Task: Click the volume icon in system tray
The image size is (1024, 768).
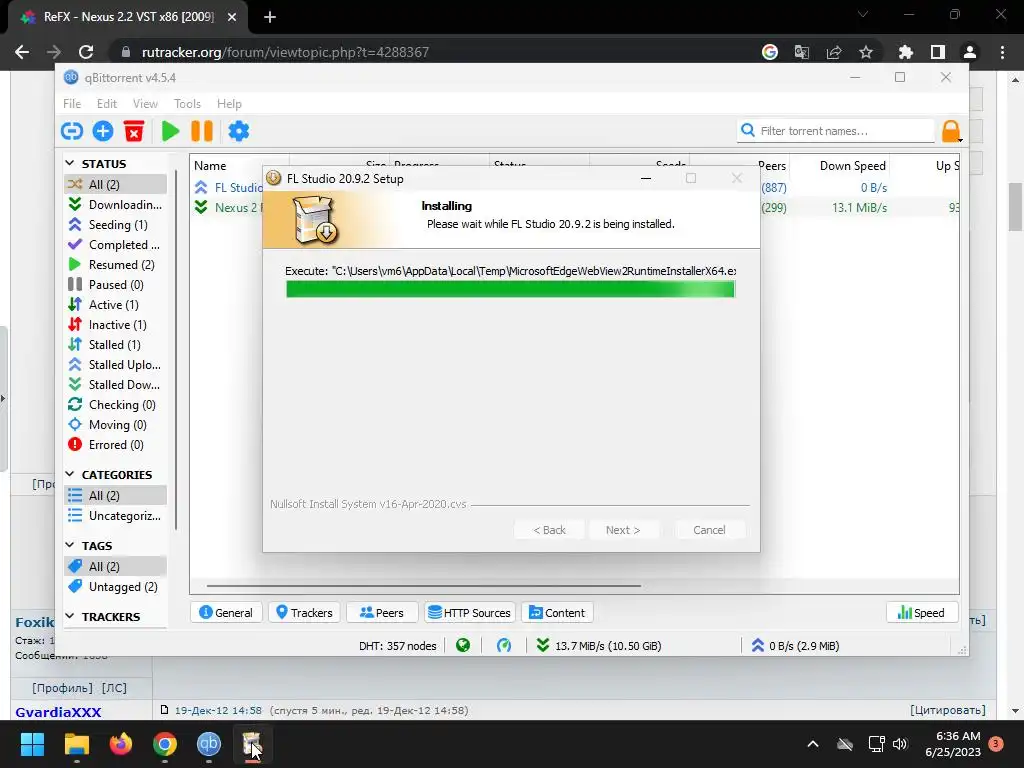Action: [x=900, y=744]
